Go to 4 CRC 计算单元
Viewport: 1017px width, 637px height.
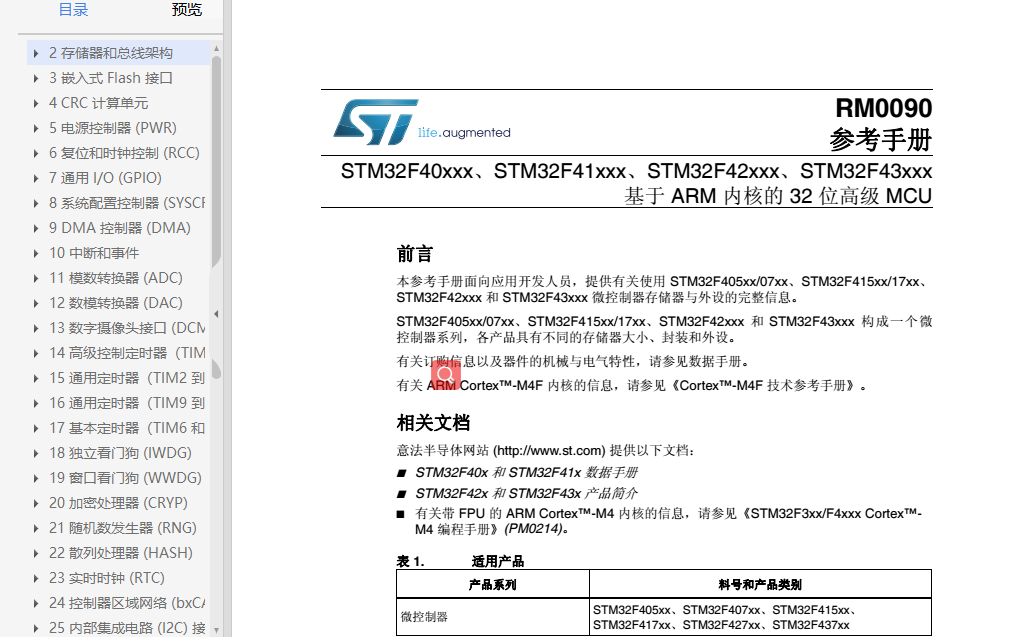pyautogui.click(x=99, y=103)
